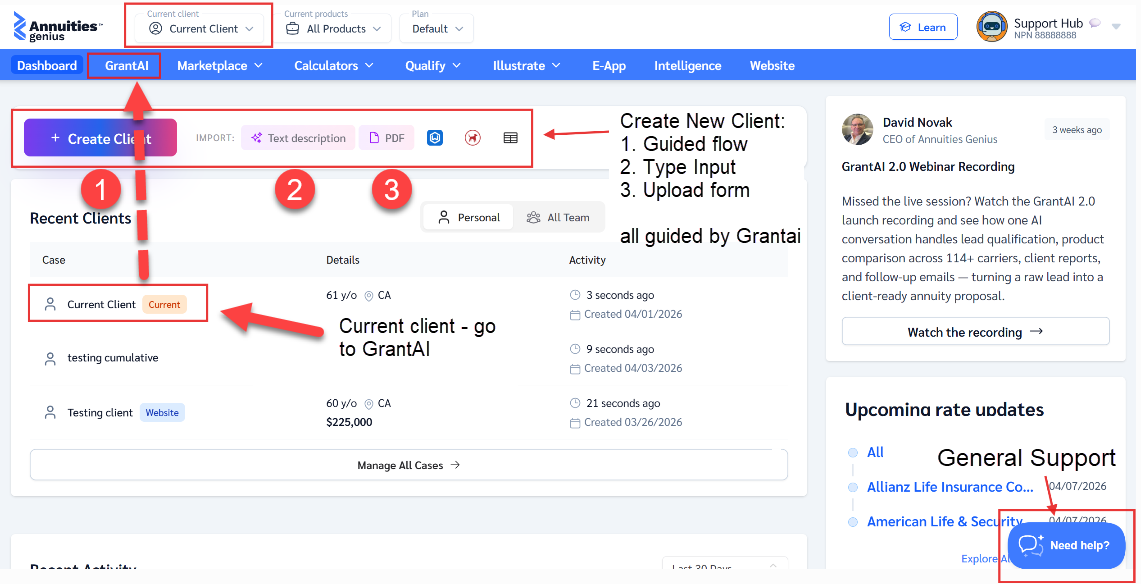1141x584 pixels.
Task: Click the Case column header
Action: (54, 260)
